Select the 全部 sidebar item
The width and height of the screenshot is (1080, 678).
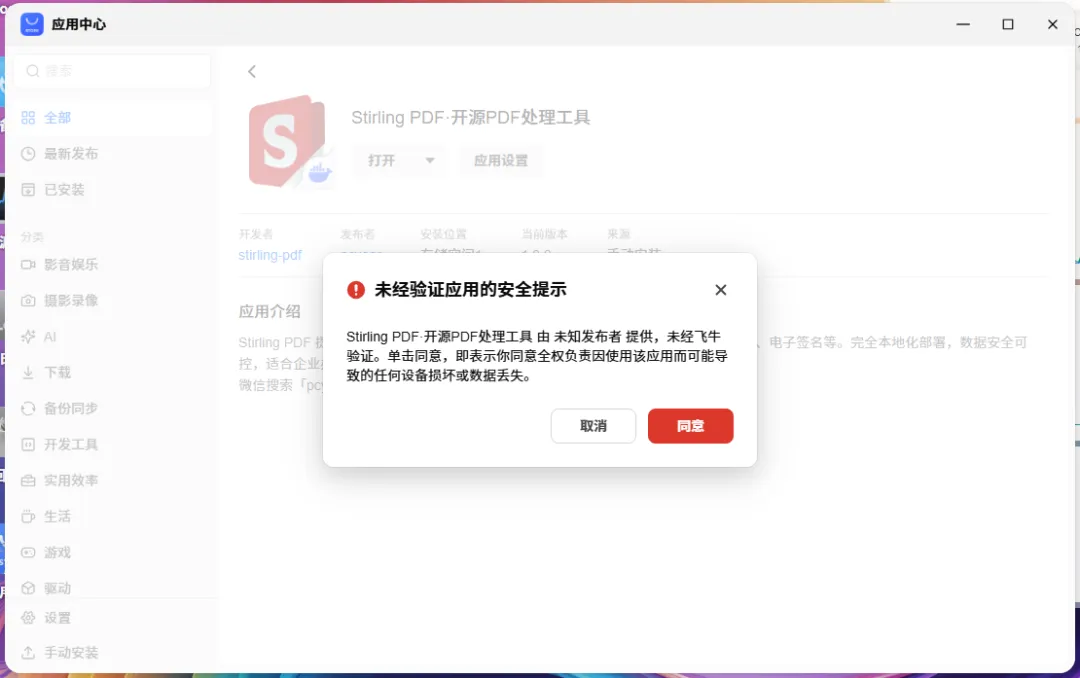pyautogui.click(x=112, y=118)
